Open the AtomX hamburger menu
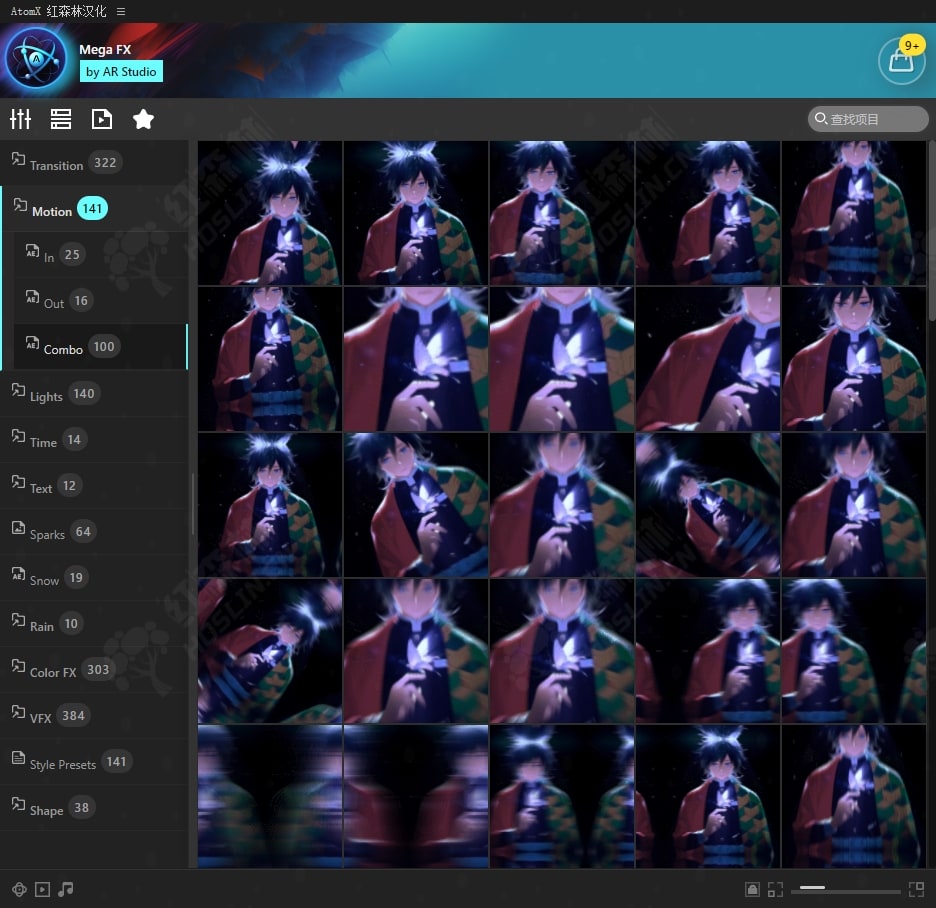The height and width of the screenshot is (908, 936). coord(121,11)
